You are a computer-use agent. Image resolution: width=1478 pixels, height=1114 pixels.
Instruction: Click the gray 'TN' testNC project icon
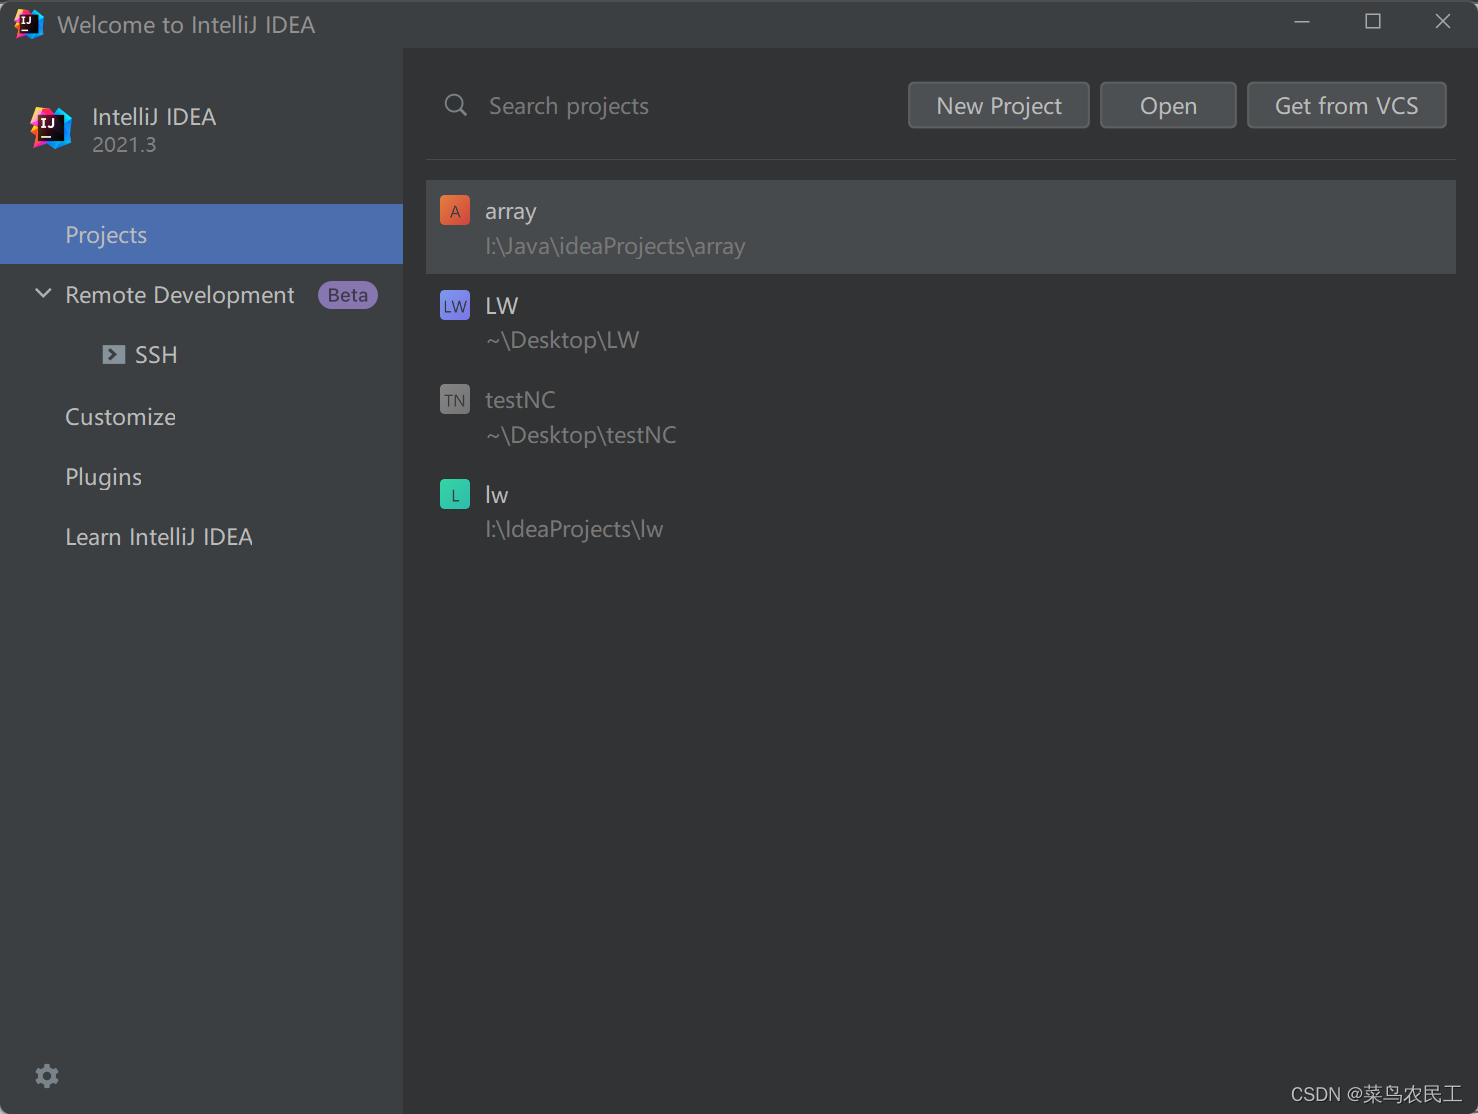(x=455, y=400)
